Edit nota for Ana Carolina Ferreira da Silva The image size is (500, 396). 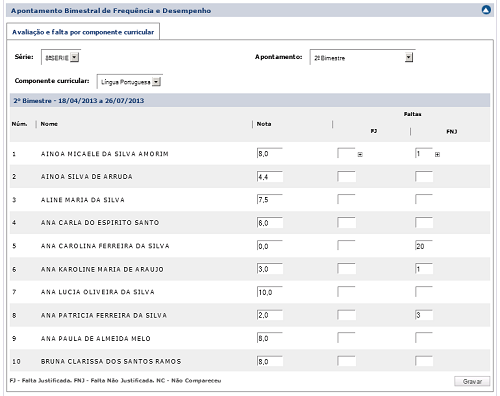tap(270, 246)
